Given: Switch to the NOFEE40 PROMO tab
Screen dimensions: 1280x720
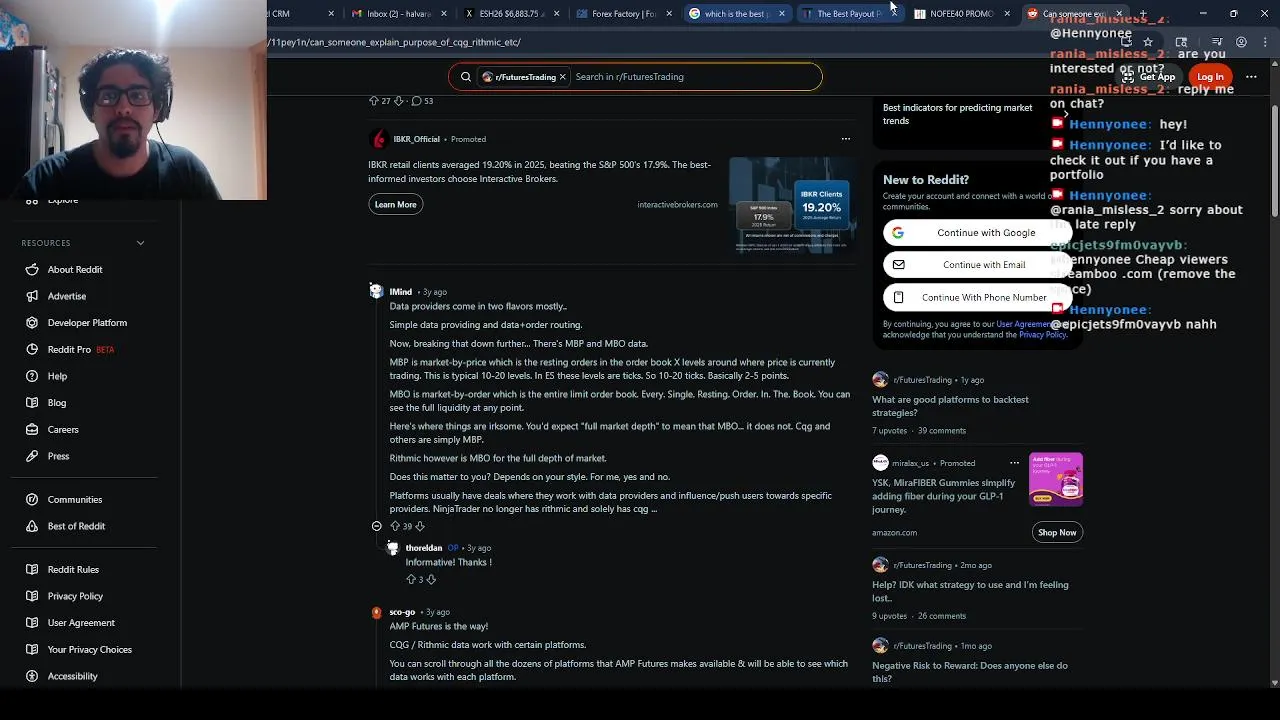Looking at the screenshot, I should [x=961, y=14].
